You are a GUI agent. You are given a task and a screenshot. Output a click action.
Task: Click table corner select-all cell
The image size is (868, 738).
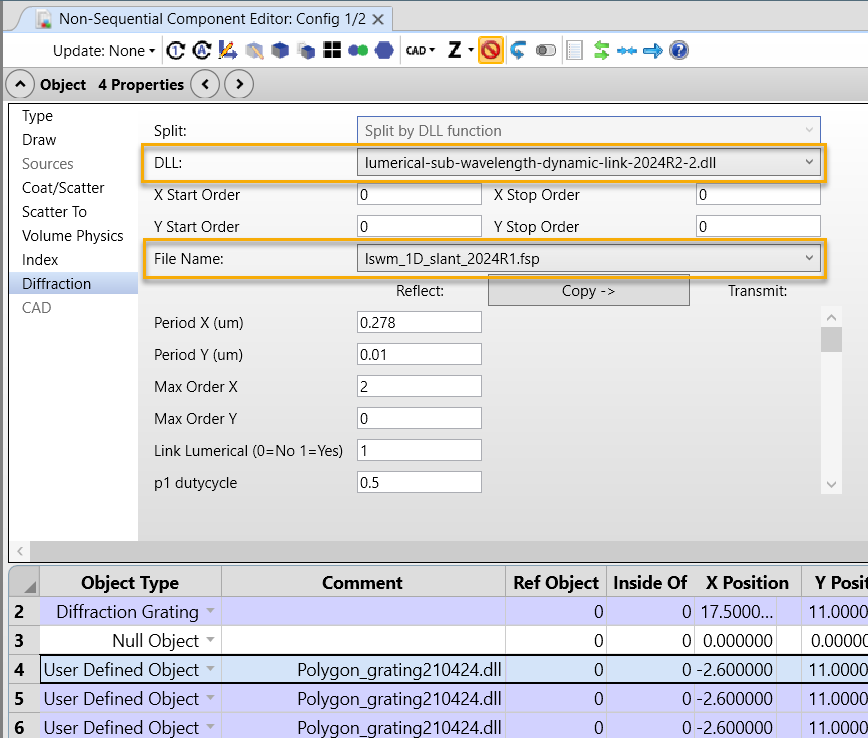click(x=24, y=582)
